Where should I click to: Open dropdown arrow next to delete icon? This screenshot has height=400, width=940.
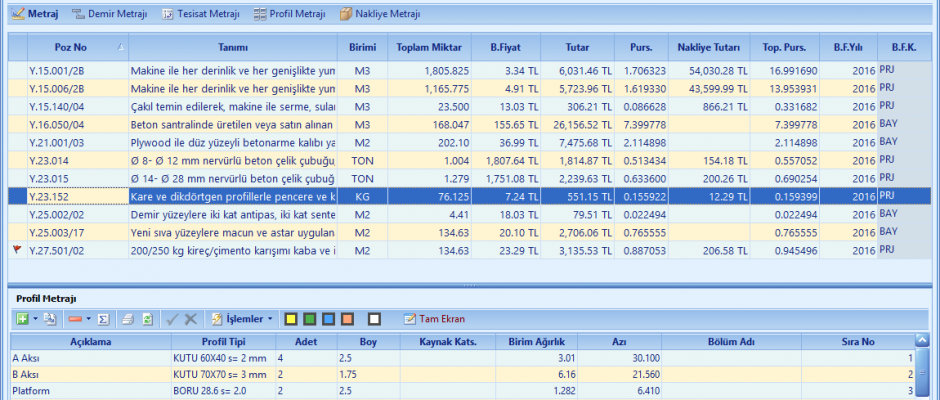(x=88, y=319)
